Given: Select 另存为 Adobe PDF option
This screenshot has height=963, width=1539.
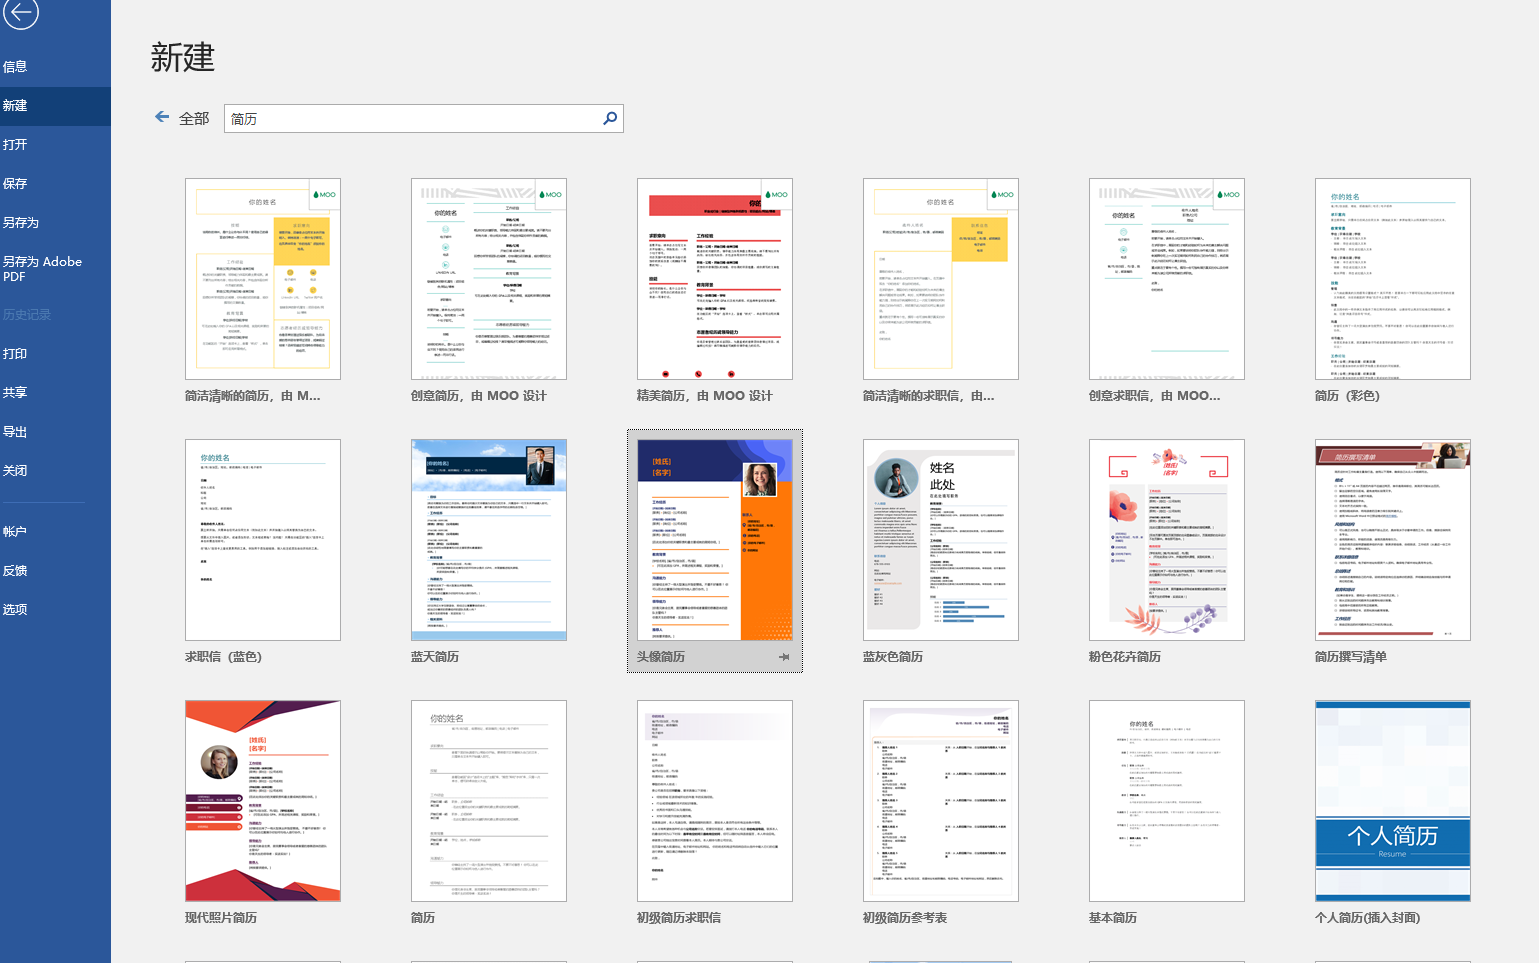Looking at the screenshot, I should tap(55, 268).
